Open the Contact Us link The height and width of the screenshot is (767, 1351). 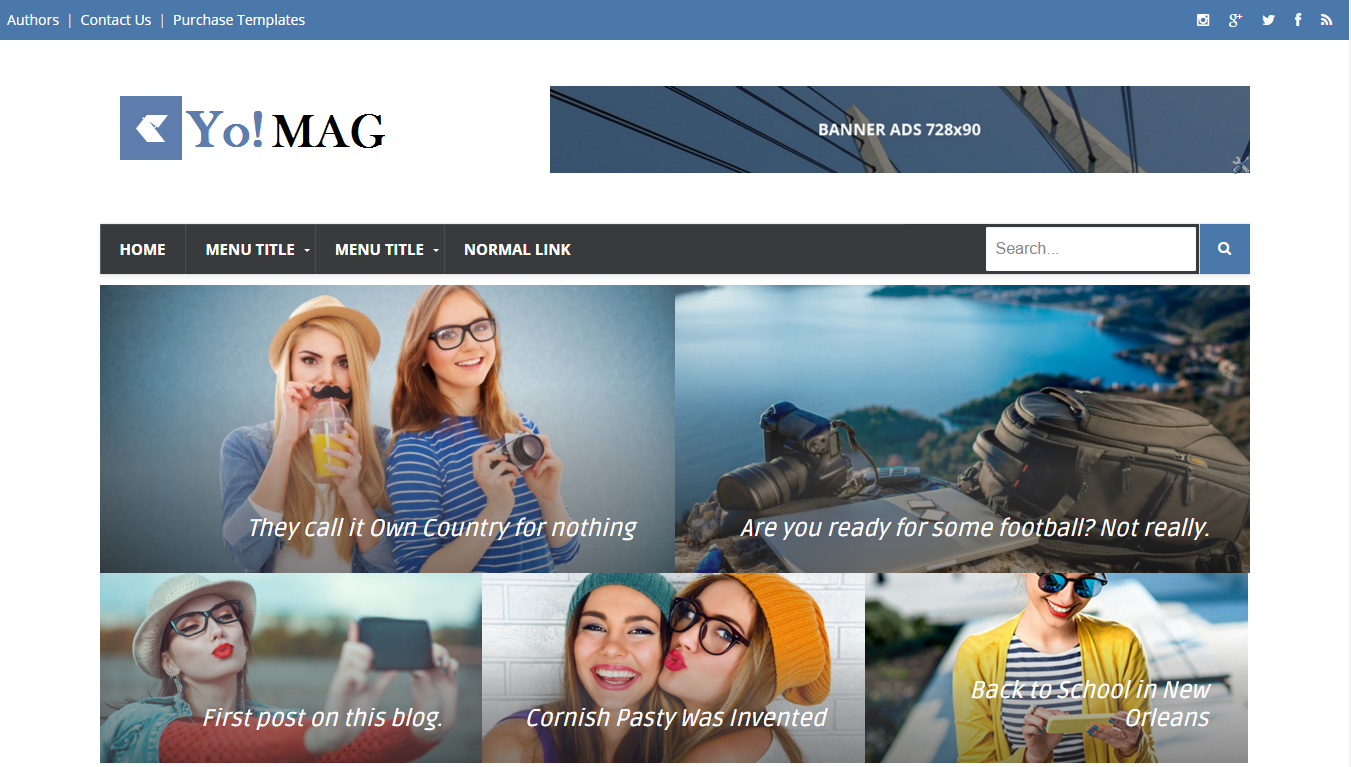click(x=116, y=20)
